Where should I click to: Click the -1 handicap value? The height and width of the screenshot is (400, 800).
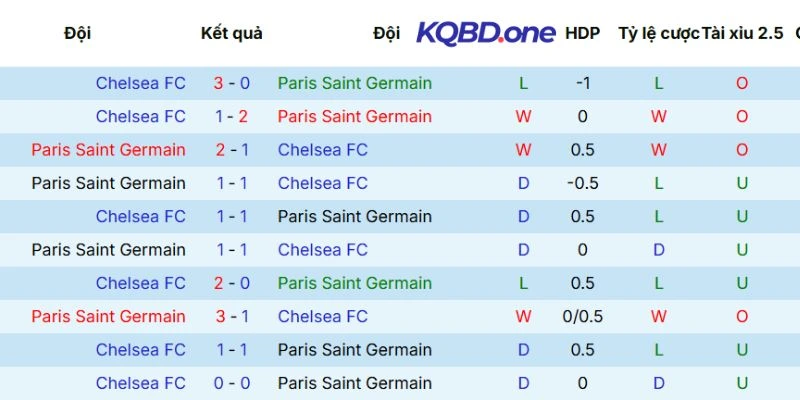pos(583,83)
